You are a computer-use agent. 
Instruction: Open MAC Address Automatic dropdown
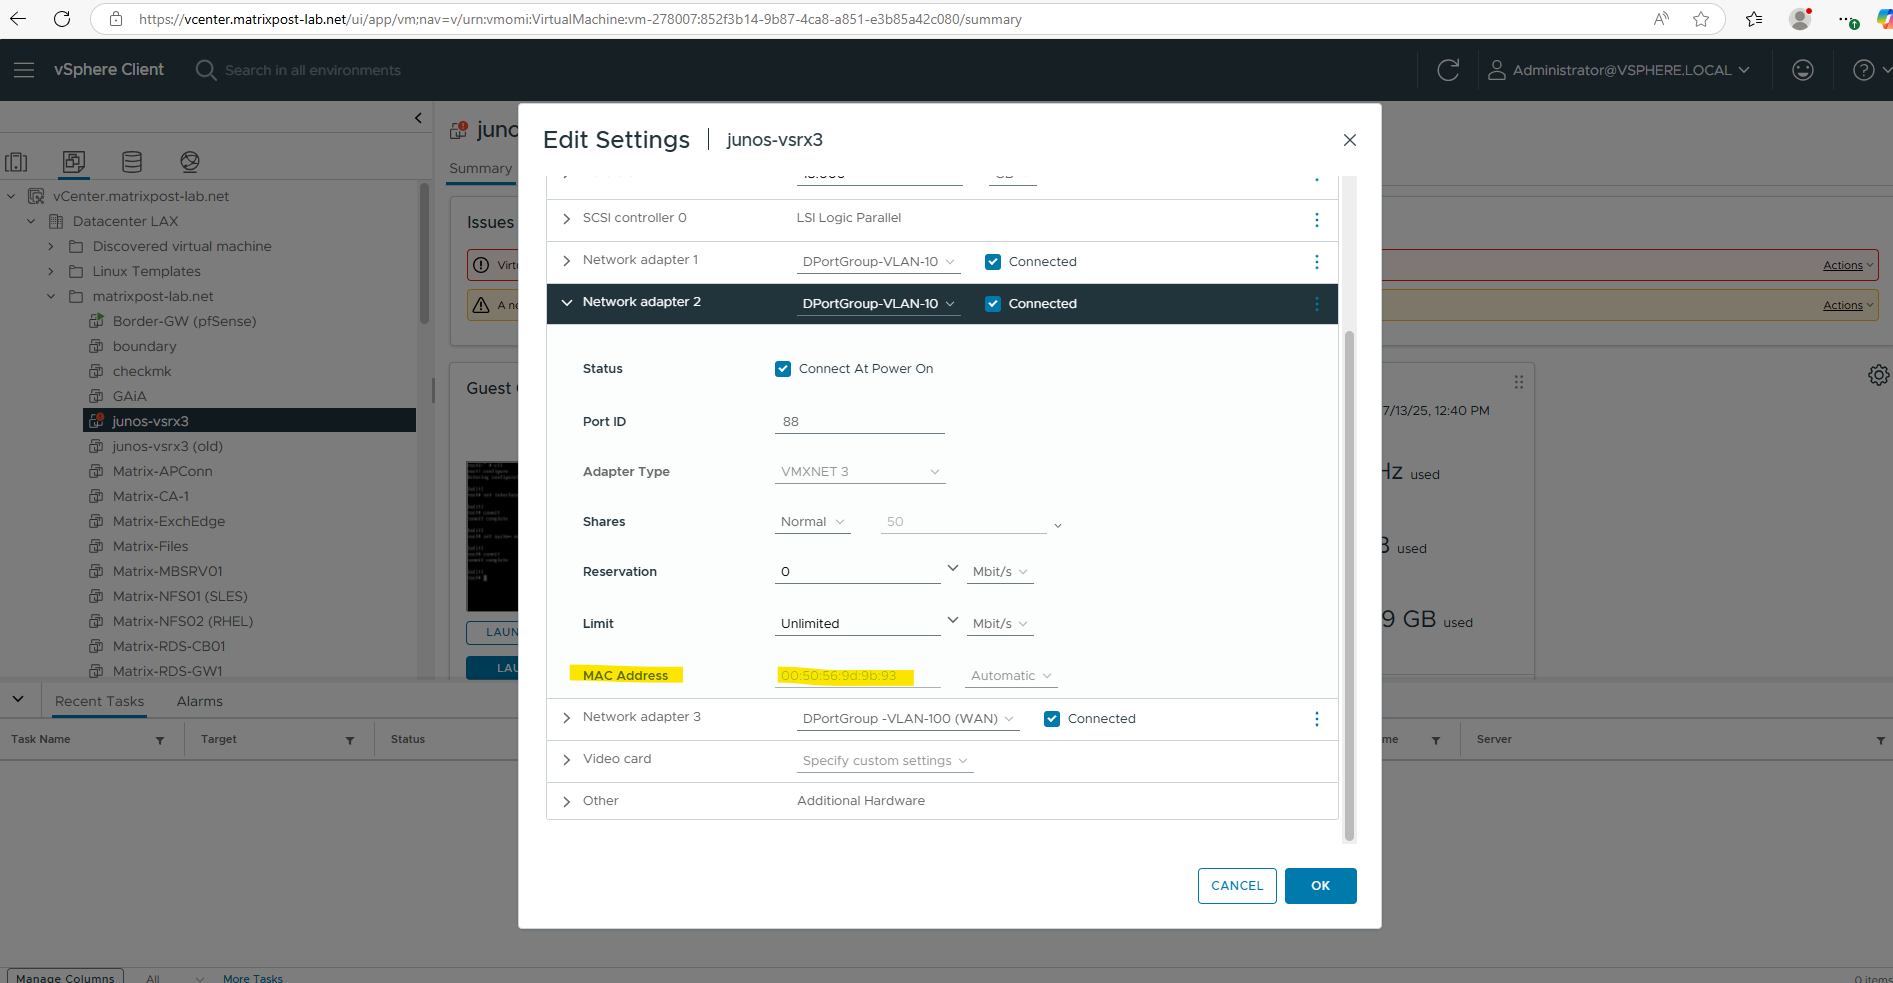click(1010, 676)
